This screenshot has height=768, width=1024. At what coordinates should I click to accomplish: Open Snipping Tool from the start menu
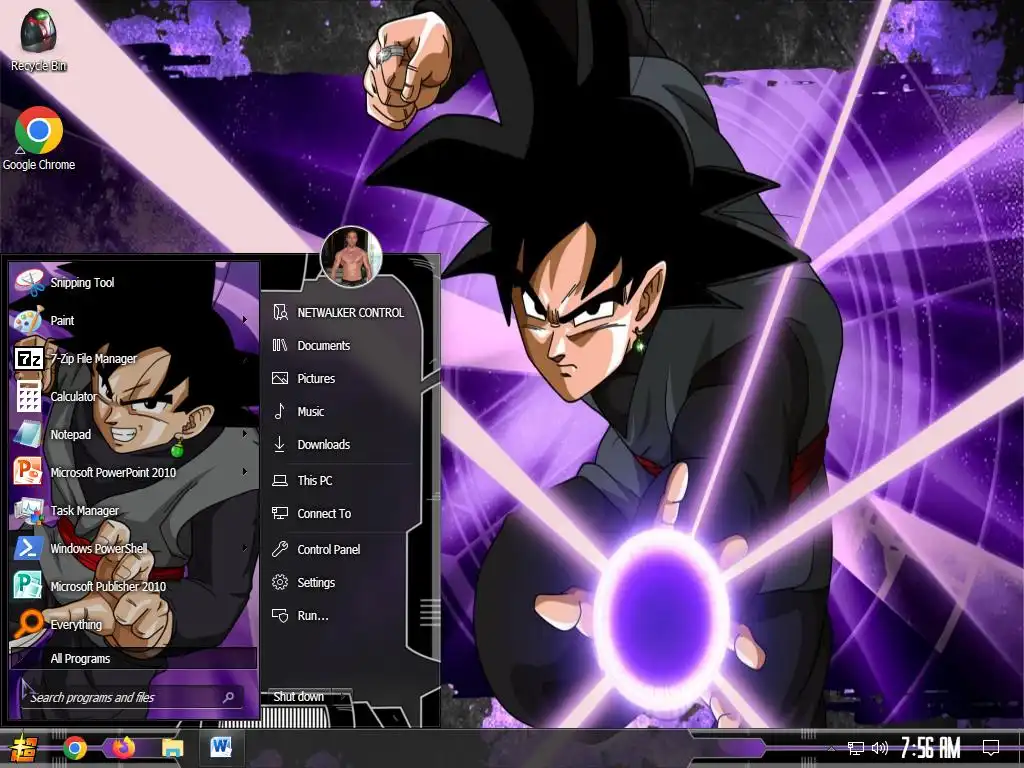point(131,282)
